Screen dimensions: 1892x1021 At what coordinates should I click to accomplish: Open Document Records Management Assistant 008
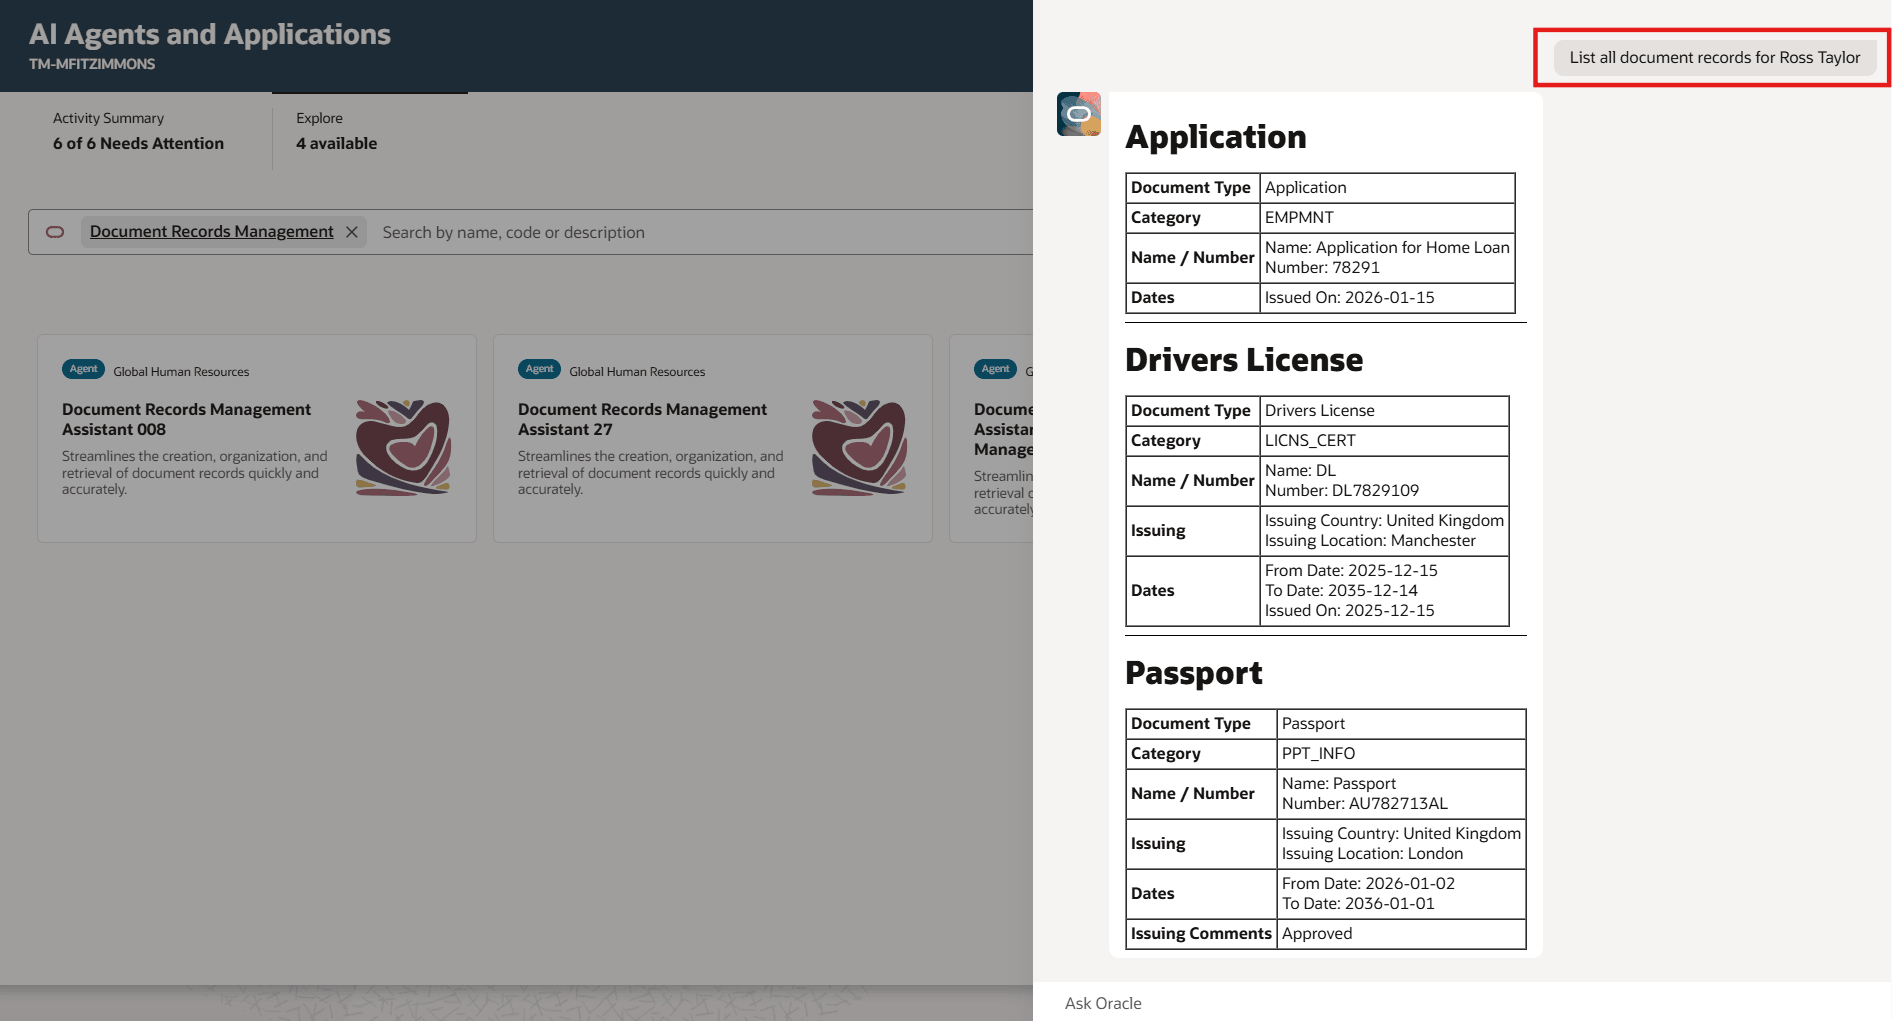point(187,418)
